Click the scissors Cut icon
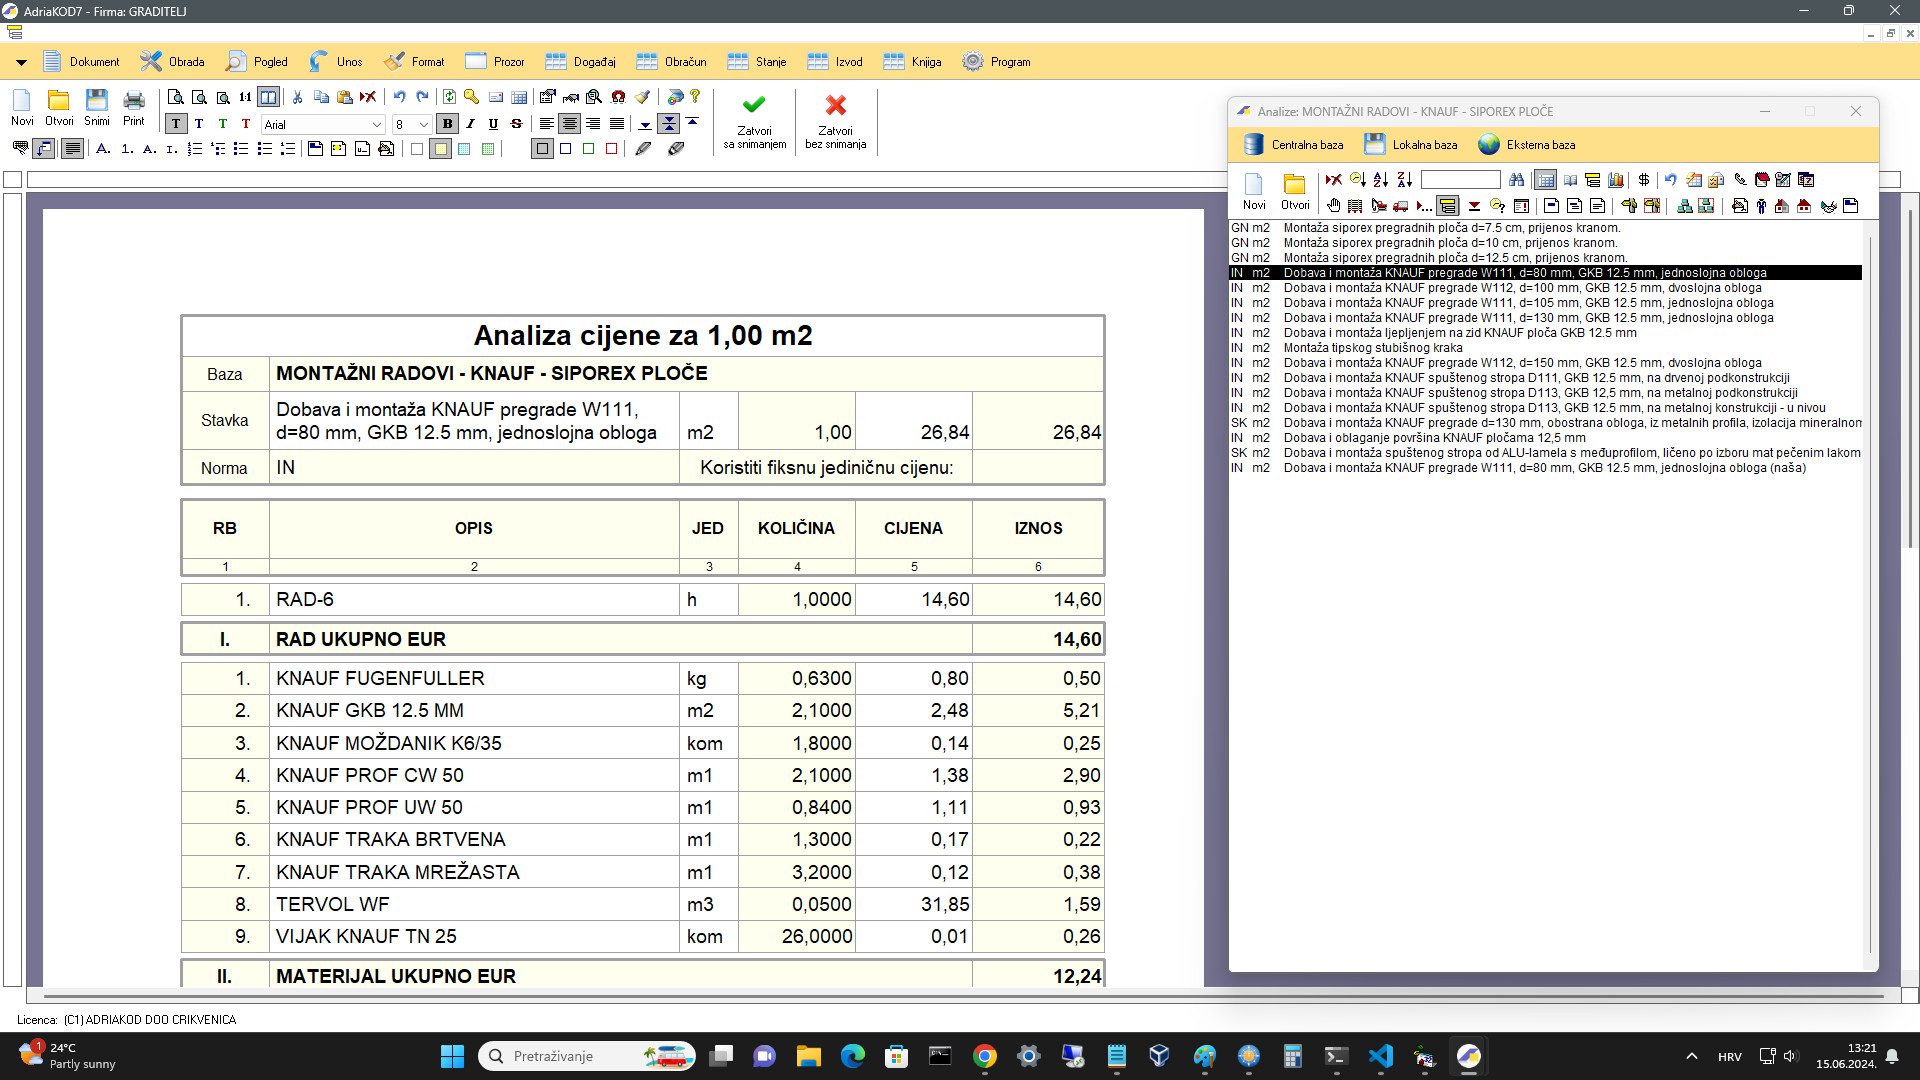Viewport: 1920px width, 1080px height. (x=297, y=97)
